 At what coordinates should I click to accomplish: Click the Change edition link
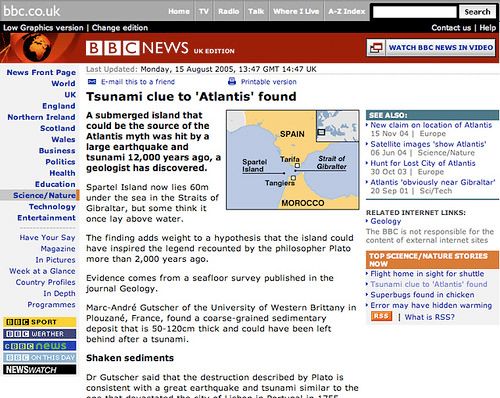120,28
